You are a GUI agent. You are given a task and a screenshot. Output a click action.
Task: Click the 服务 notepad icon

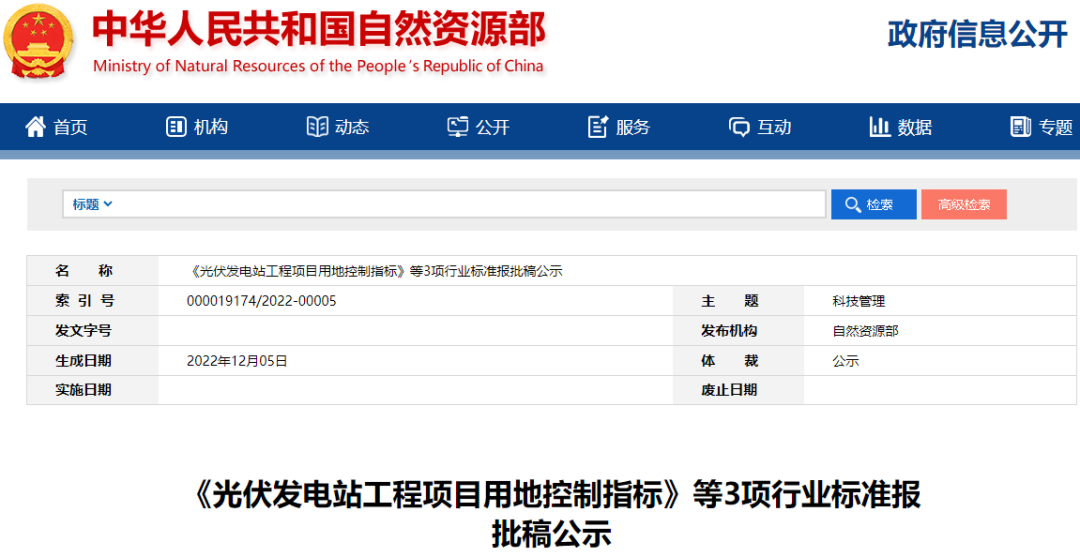point(598,127)
